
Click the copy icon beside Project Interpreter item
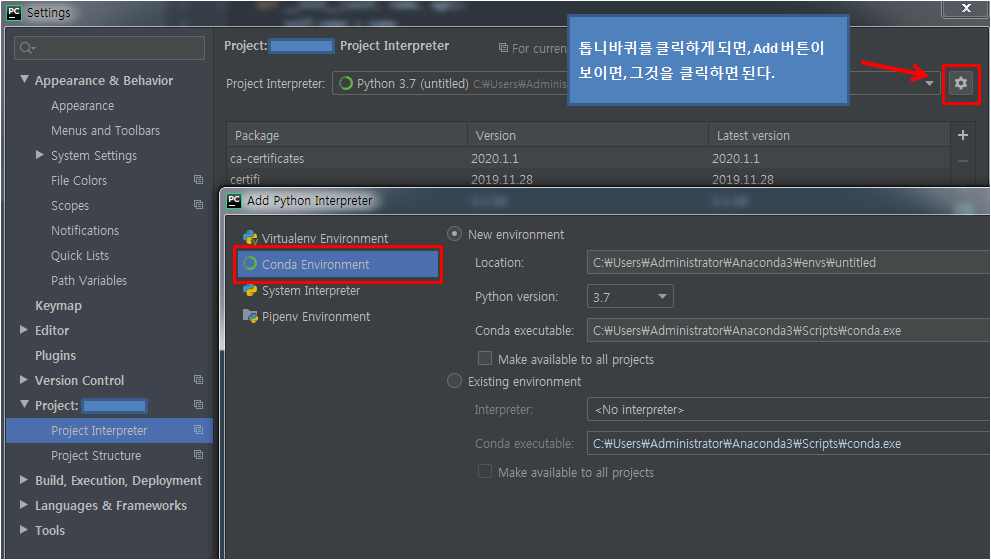pyautogui.click(x=198, y=430)
